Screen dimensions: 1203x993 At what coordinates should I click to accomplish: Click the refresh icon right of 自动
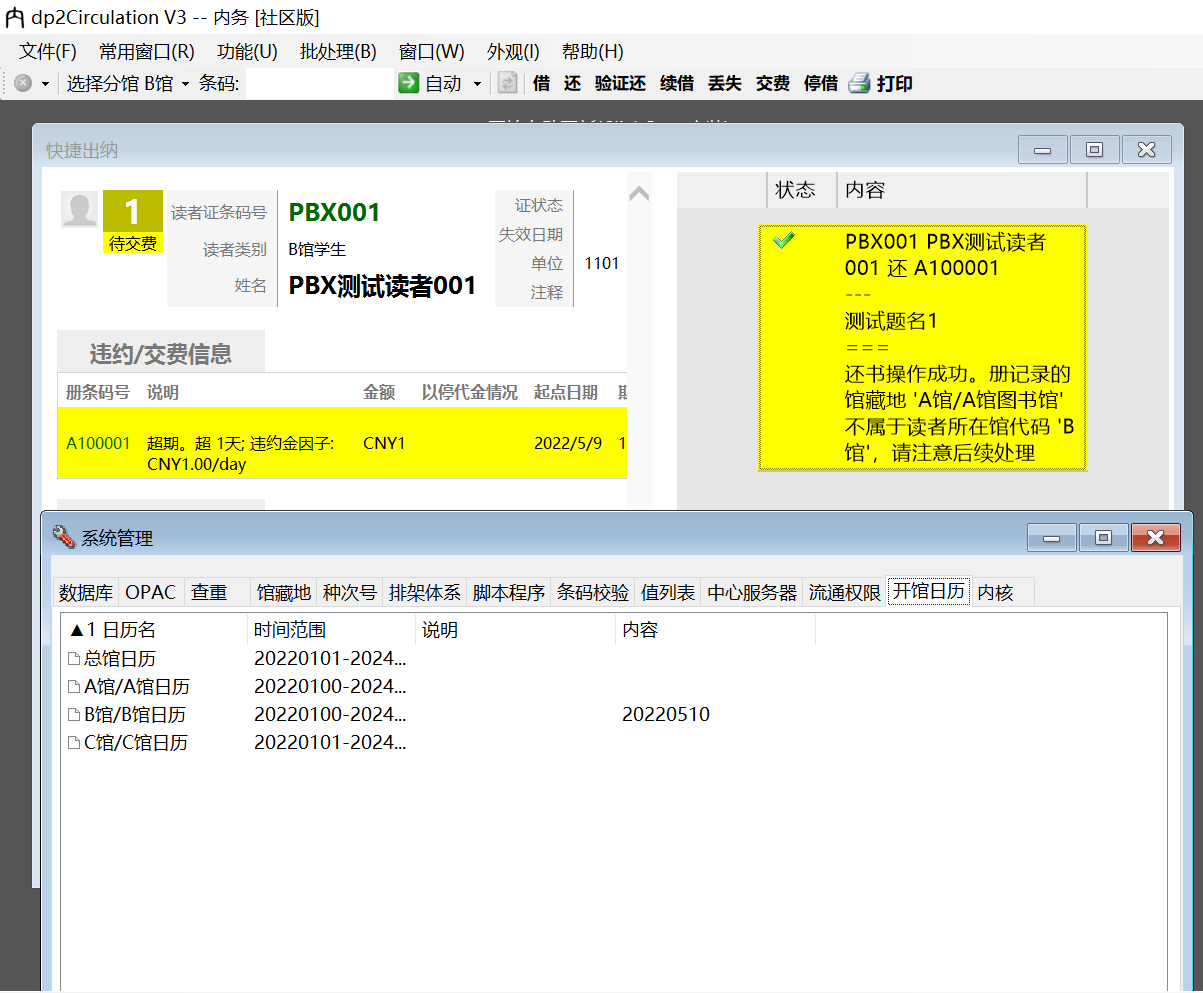pyautogui.click(x=507, y=84)
